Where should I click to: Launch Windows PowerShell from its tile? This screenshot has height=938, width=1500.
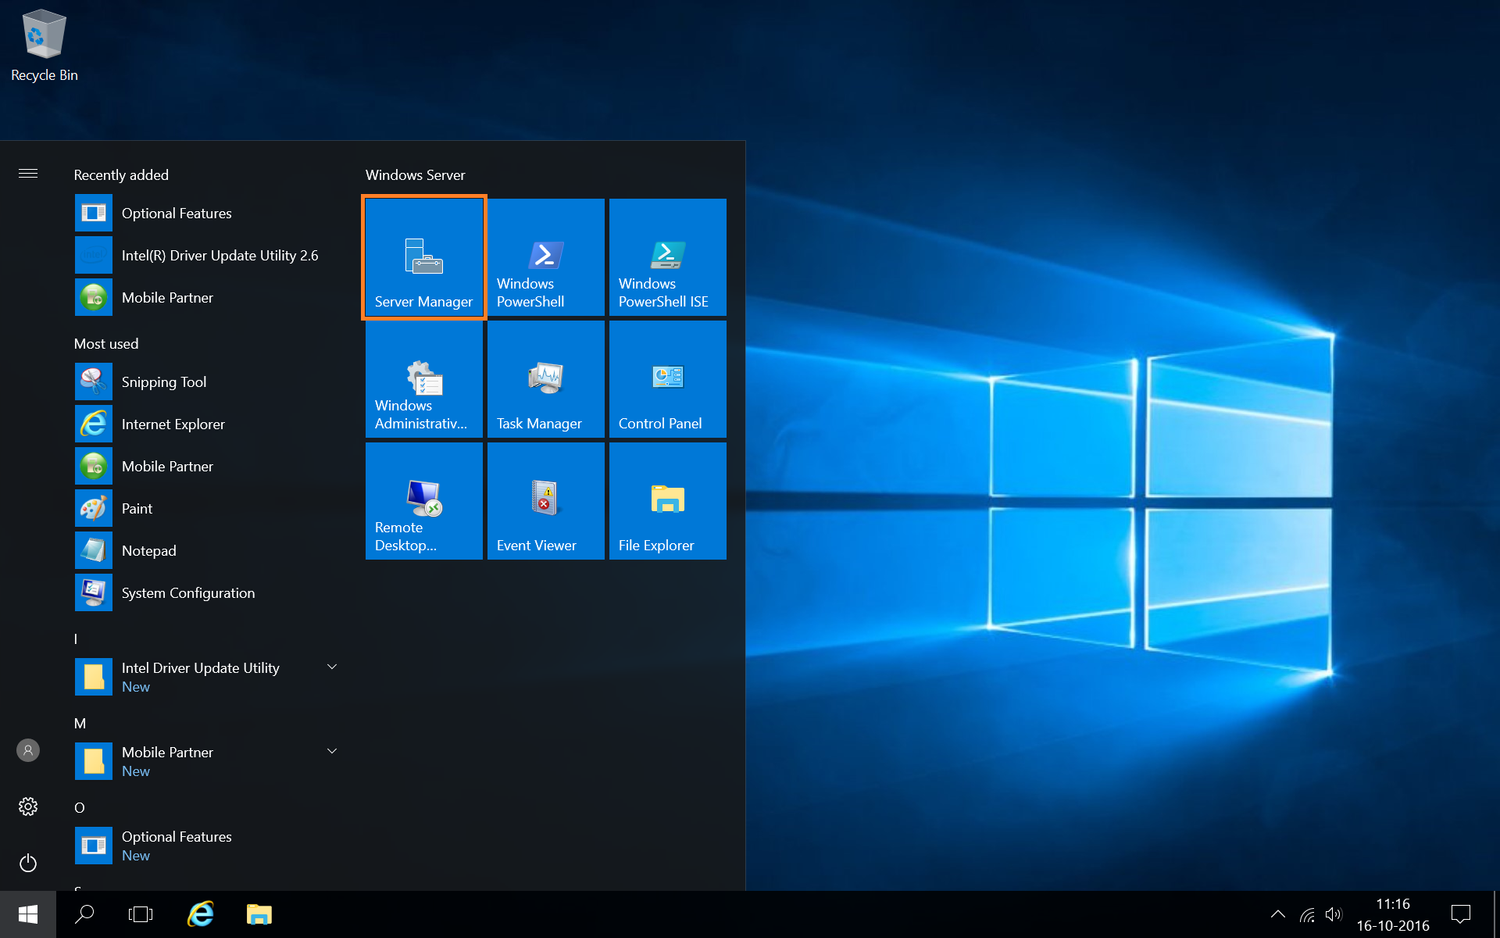(x=545, y=257)
